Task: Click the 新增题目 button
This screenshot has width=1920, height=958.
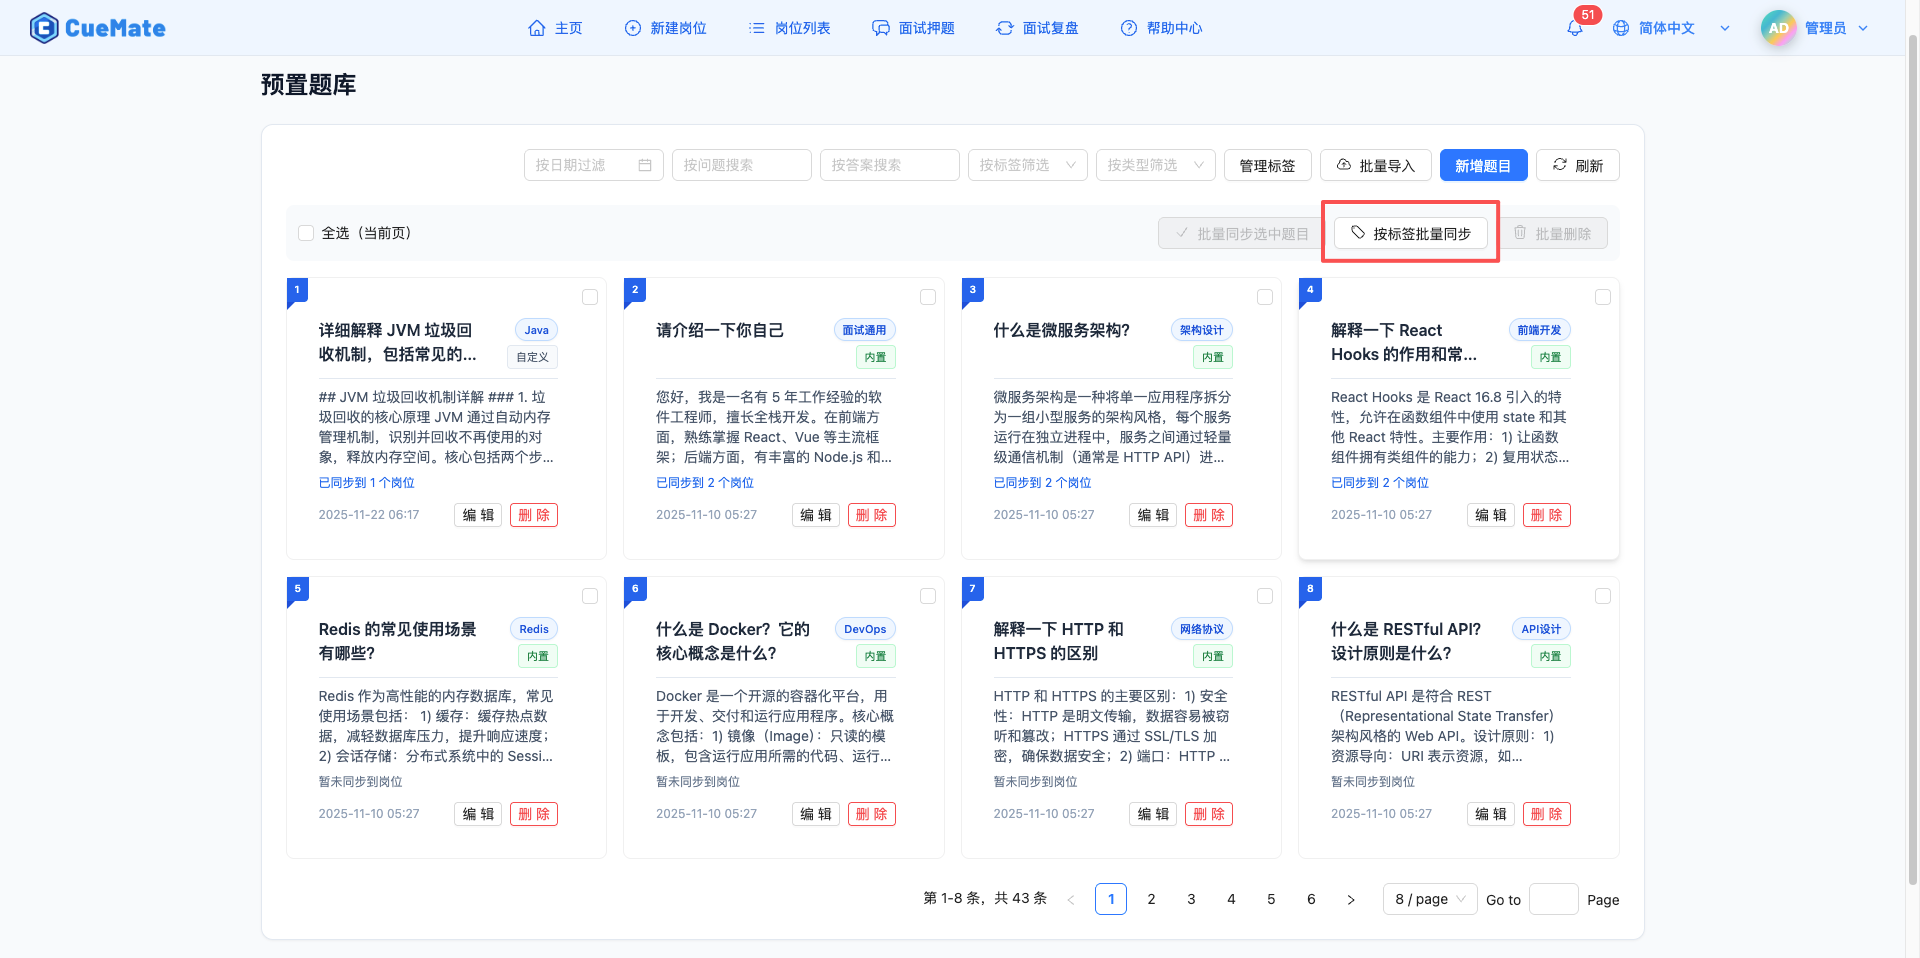Action: tap(1483, 165)
